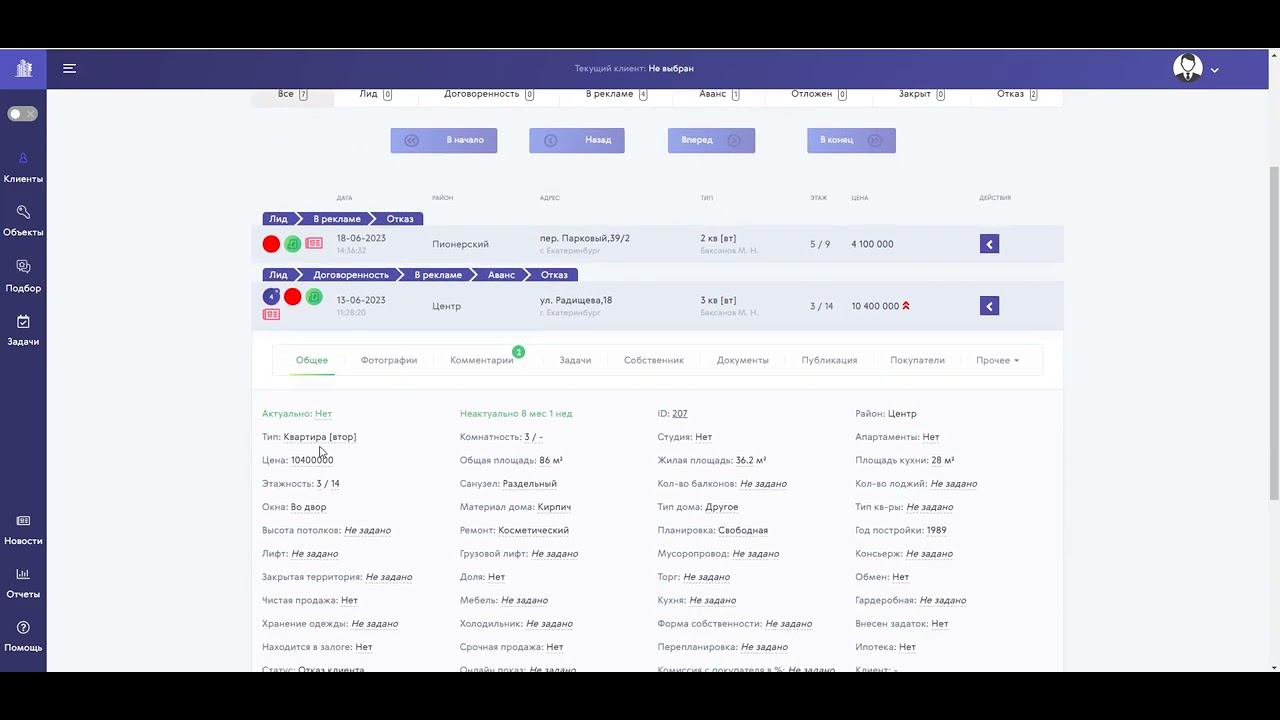Click Аванс stage chip in Центр row
1280x720 pixels.
coord(501,275)
